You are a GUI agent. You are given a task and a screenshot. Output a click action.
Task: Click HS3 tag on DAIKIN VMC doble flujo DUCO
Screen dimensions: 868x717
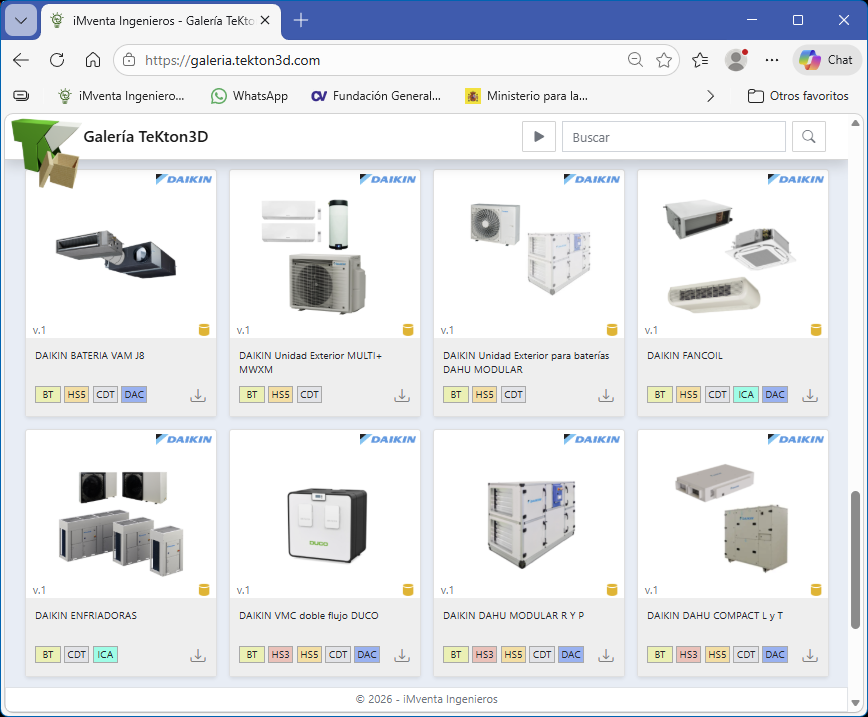[280, 654]
